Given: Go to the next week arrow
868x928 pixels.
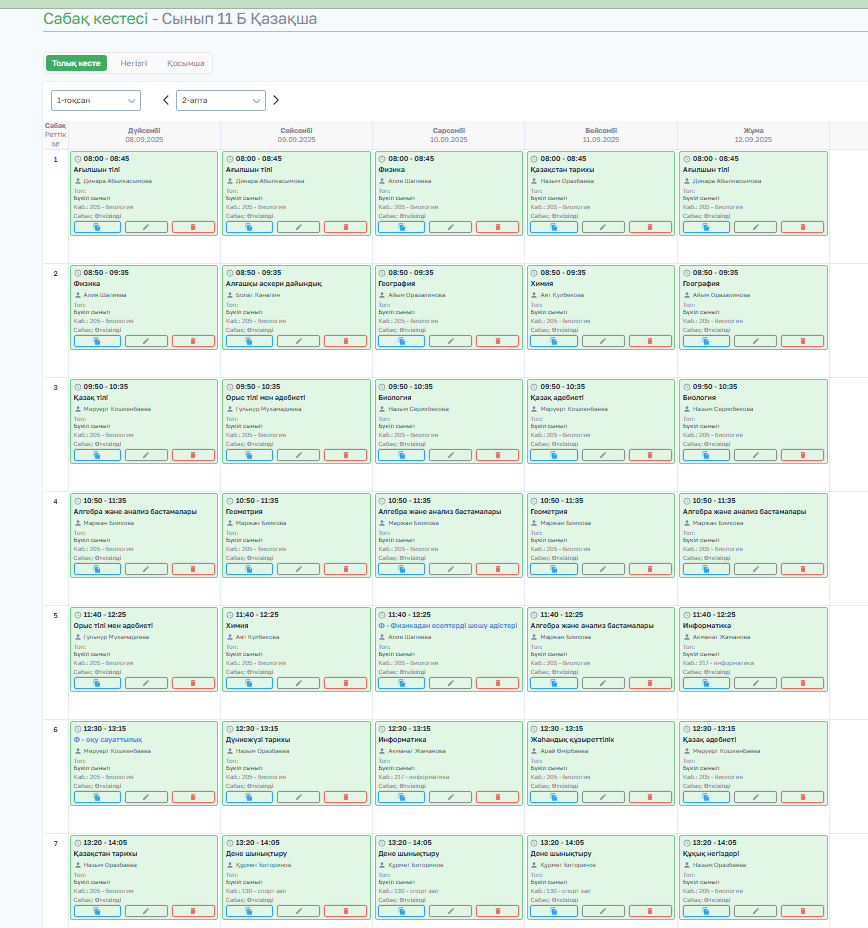Looking at the screenshot, I should tap(276, 100).
